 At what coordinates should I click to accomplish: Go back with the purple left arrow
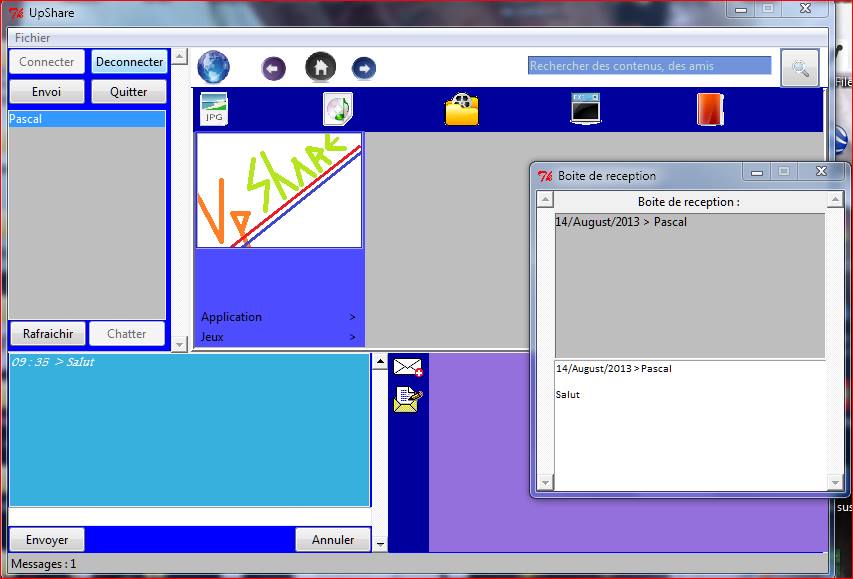pos(274,69)
